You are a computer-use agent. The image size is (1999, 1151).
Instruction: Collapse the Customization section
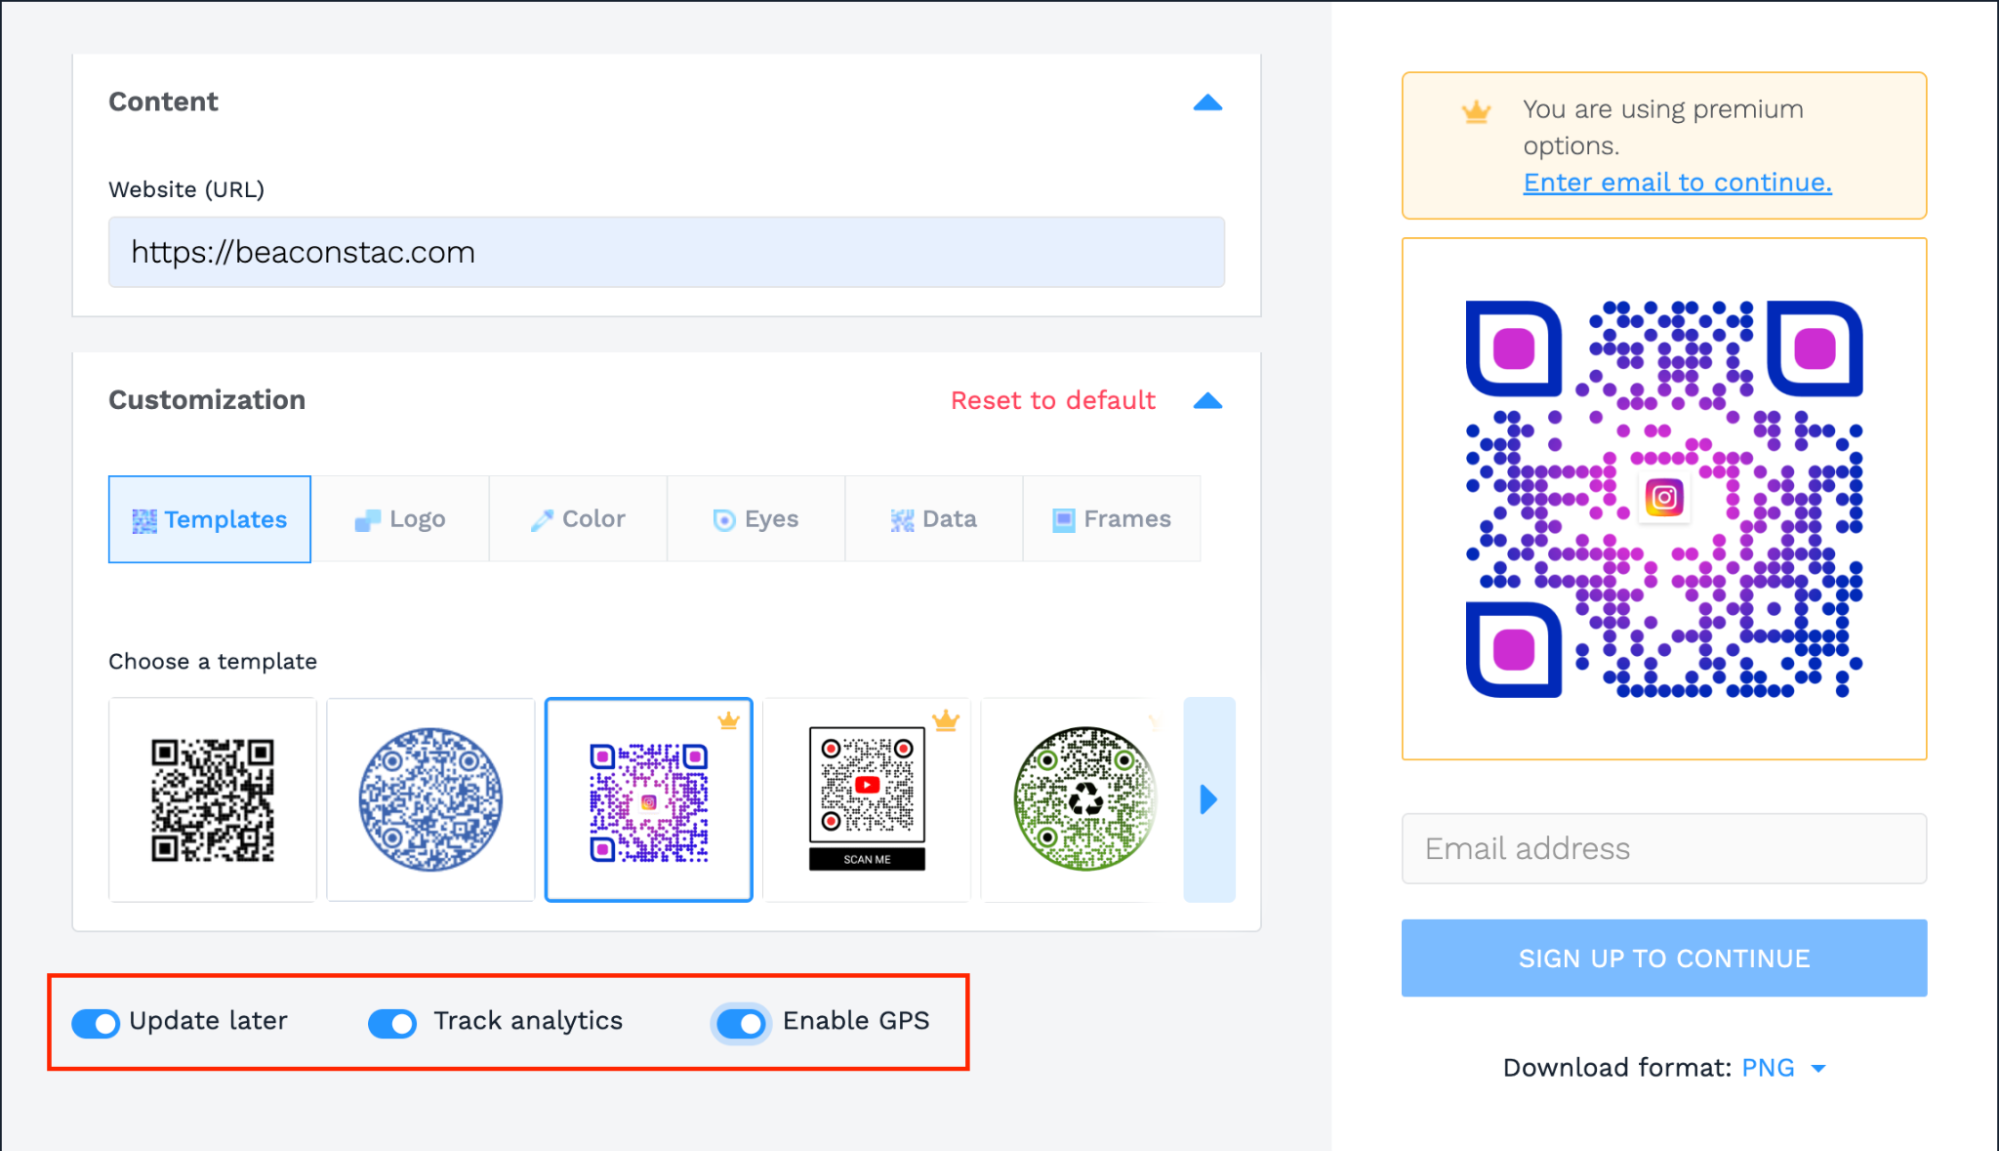1208,401
